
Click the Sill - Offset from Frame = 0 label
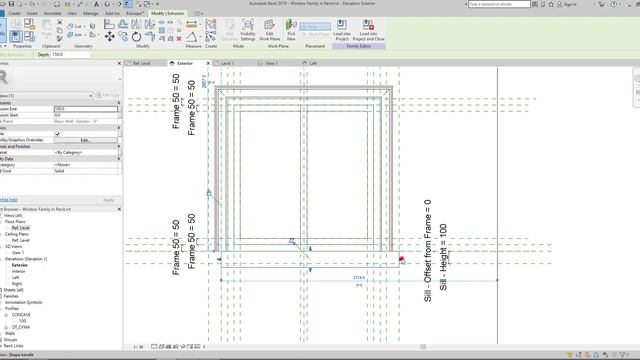427,251
